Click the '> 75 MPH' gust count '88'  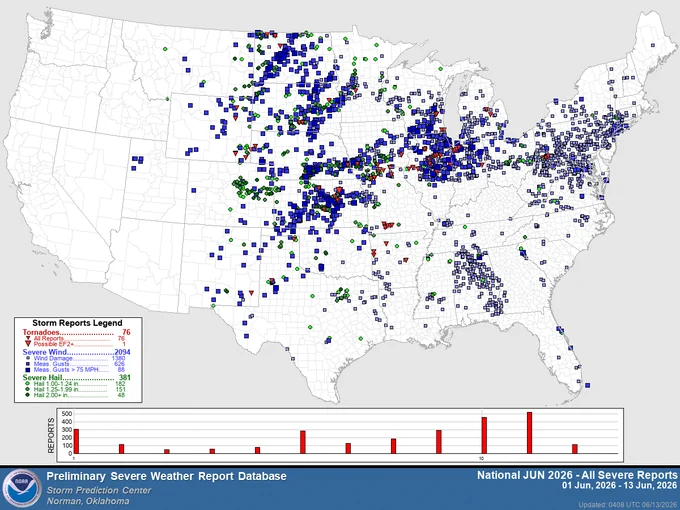(x=121, y=370)
